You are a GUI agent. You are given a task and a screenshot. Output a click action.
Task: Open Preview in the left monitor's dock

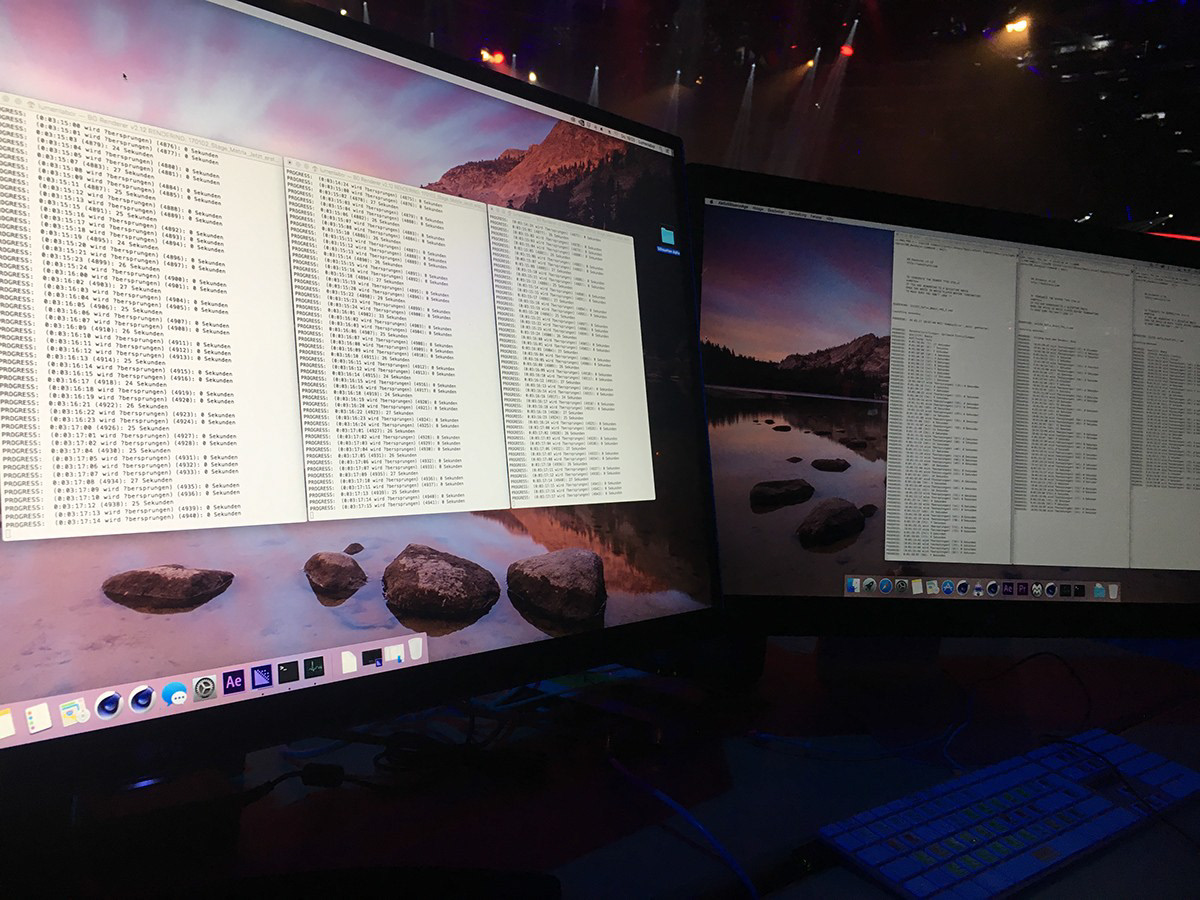pos(73,712)
